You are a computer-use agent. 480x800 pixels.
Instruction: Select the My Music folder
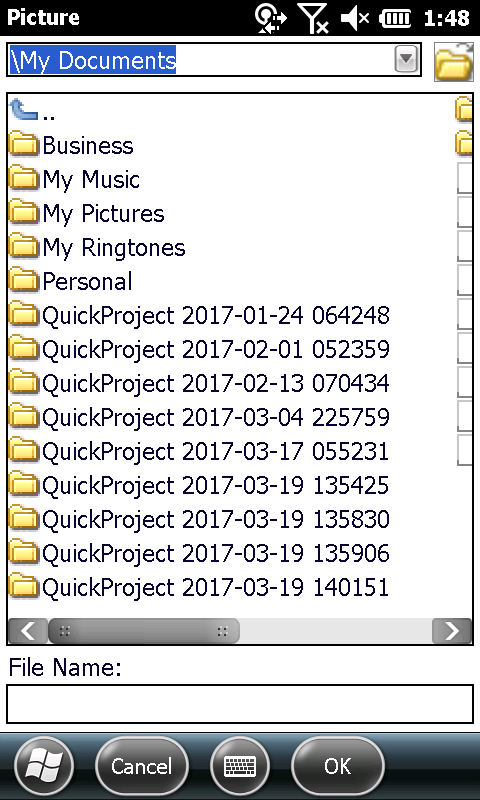pyautogui.click(x=74, y=180)
